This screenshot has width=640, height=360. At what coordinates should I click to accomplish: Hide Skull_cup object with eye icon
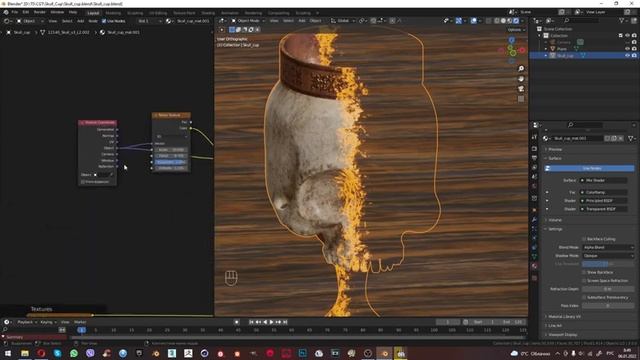[x=627, y=55]
